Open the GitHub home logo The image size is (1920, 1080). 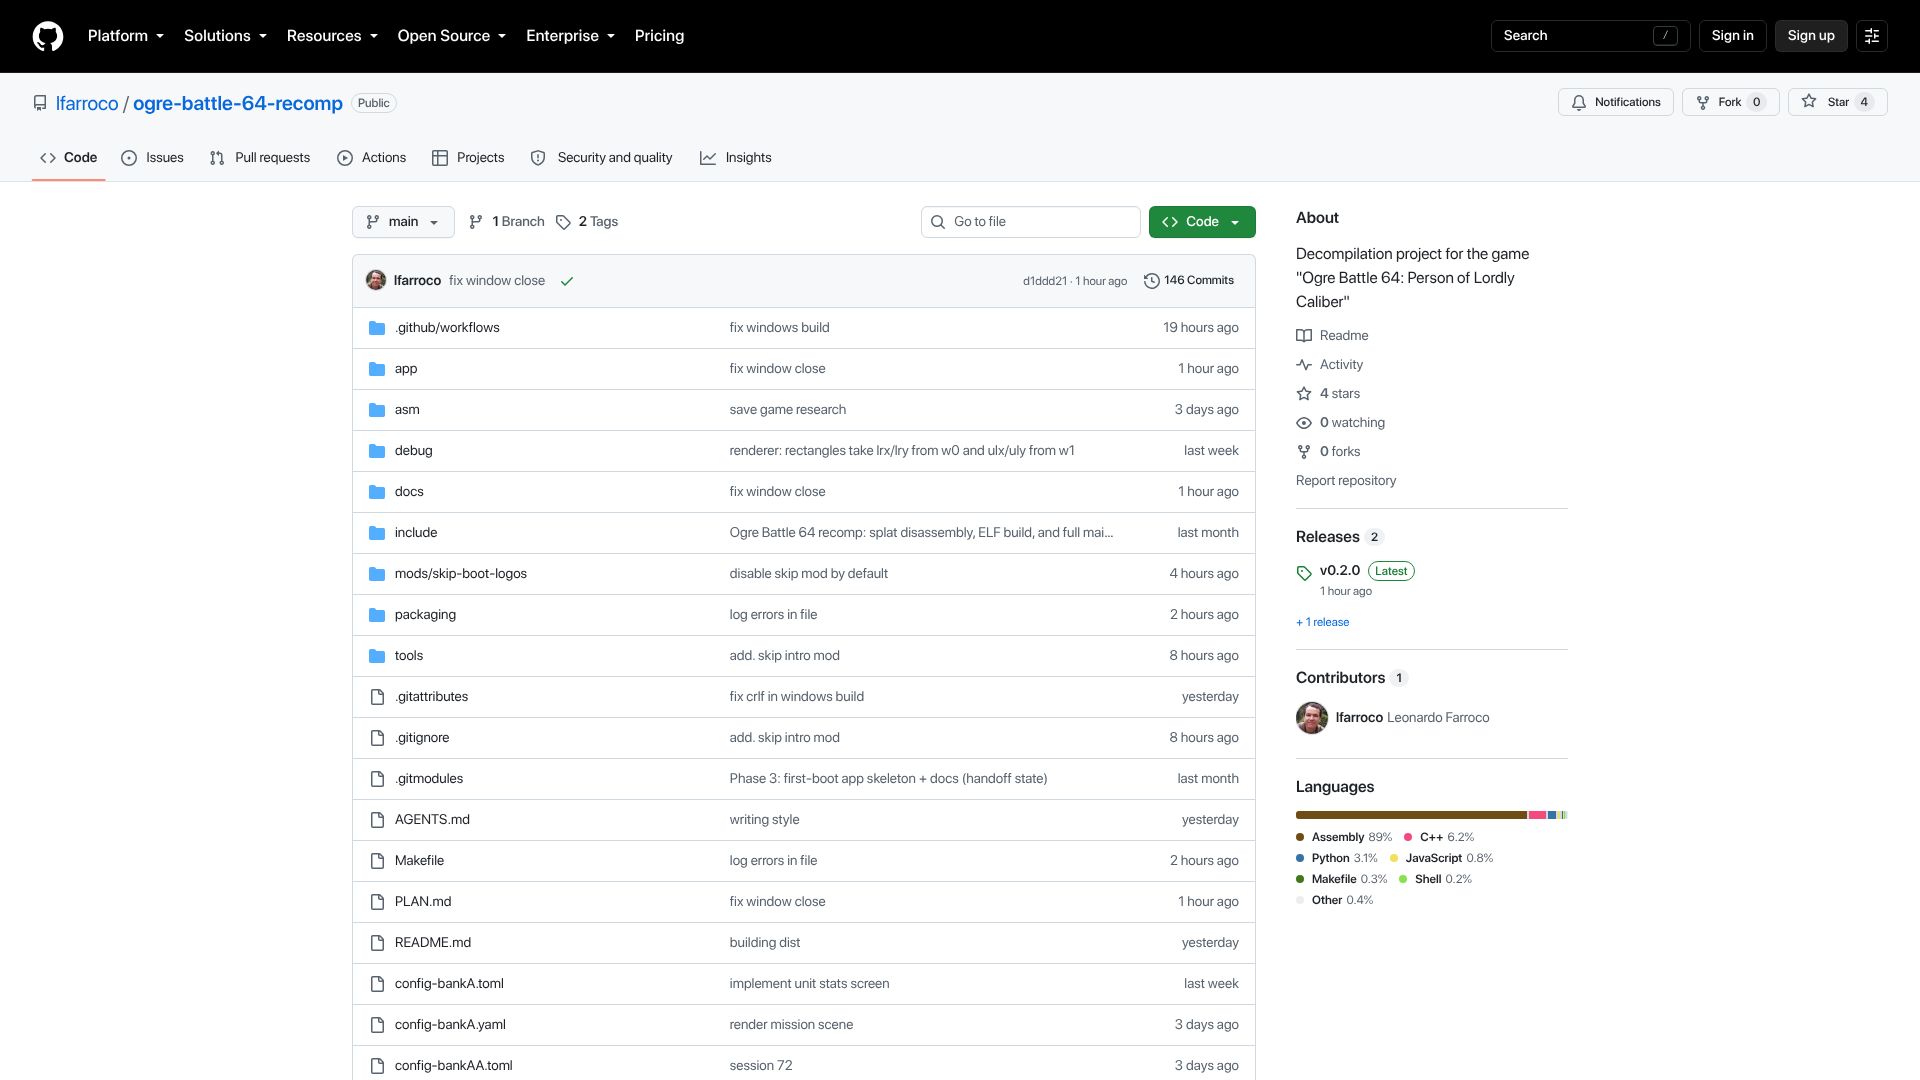48,36
